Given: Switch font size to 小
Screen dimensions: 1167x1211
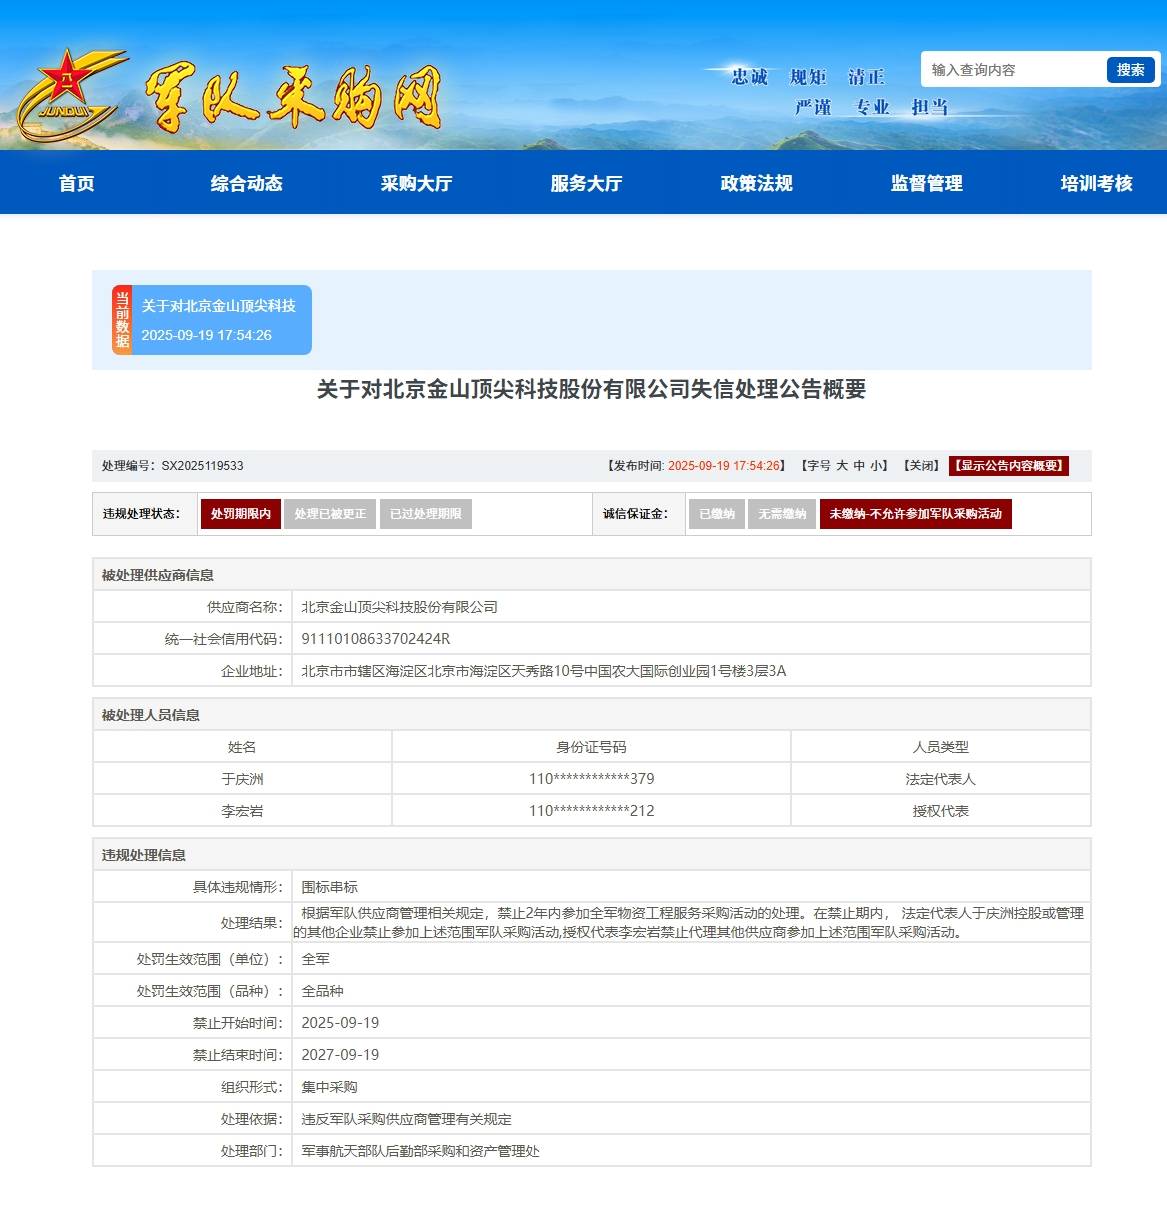Looking at the screenshot, I should click(875, 466).
